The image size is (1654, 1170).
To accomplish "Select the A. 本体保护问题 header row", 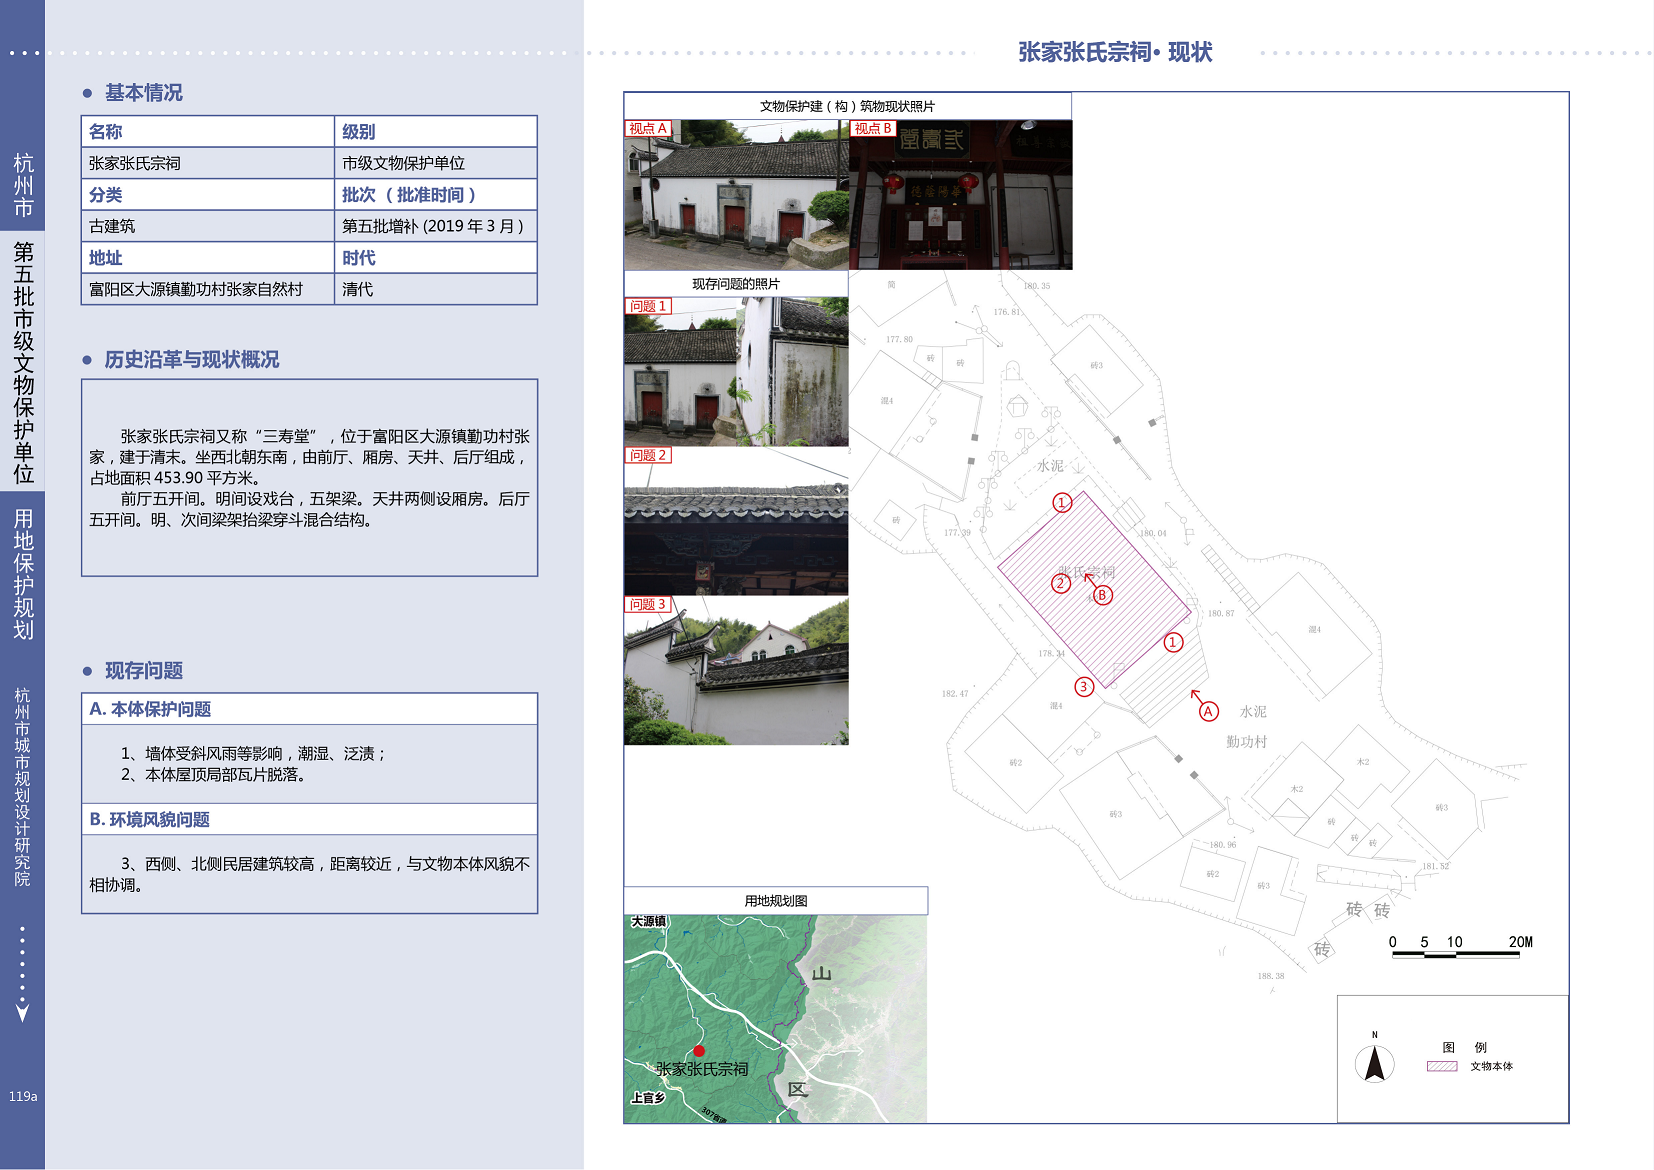I will 309,709.
